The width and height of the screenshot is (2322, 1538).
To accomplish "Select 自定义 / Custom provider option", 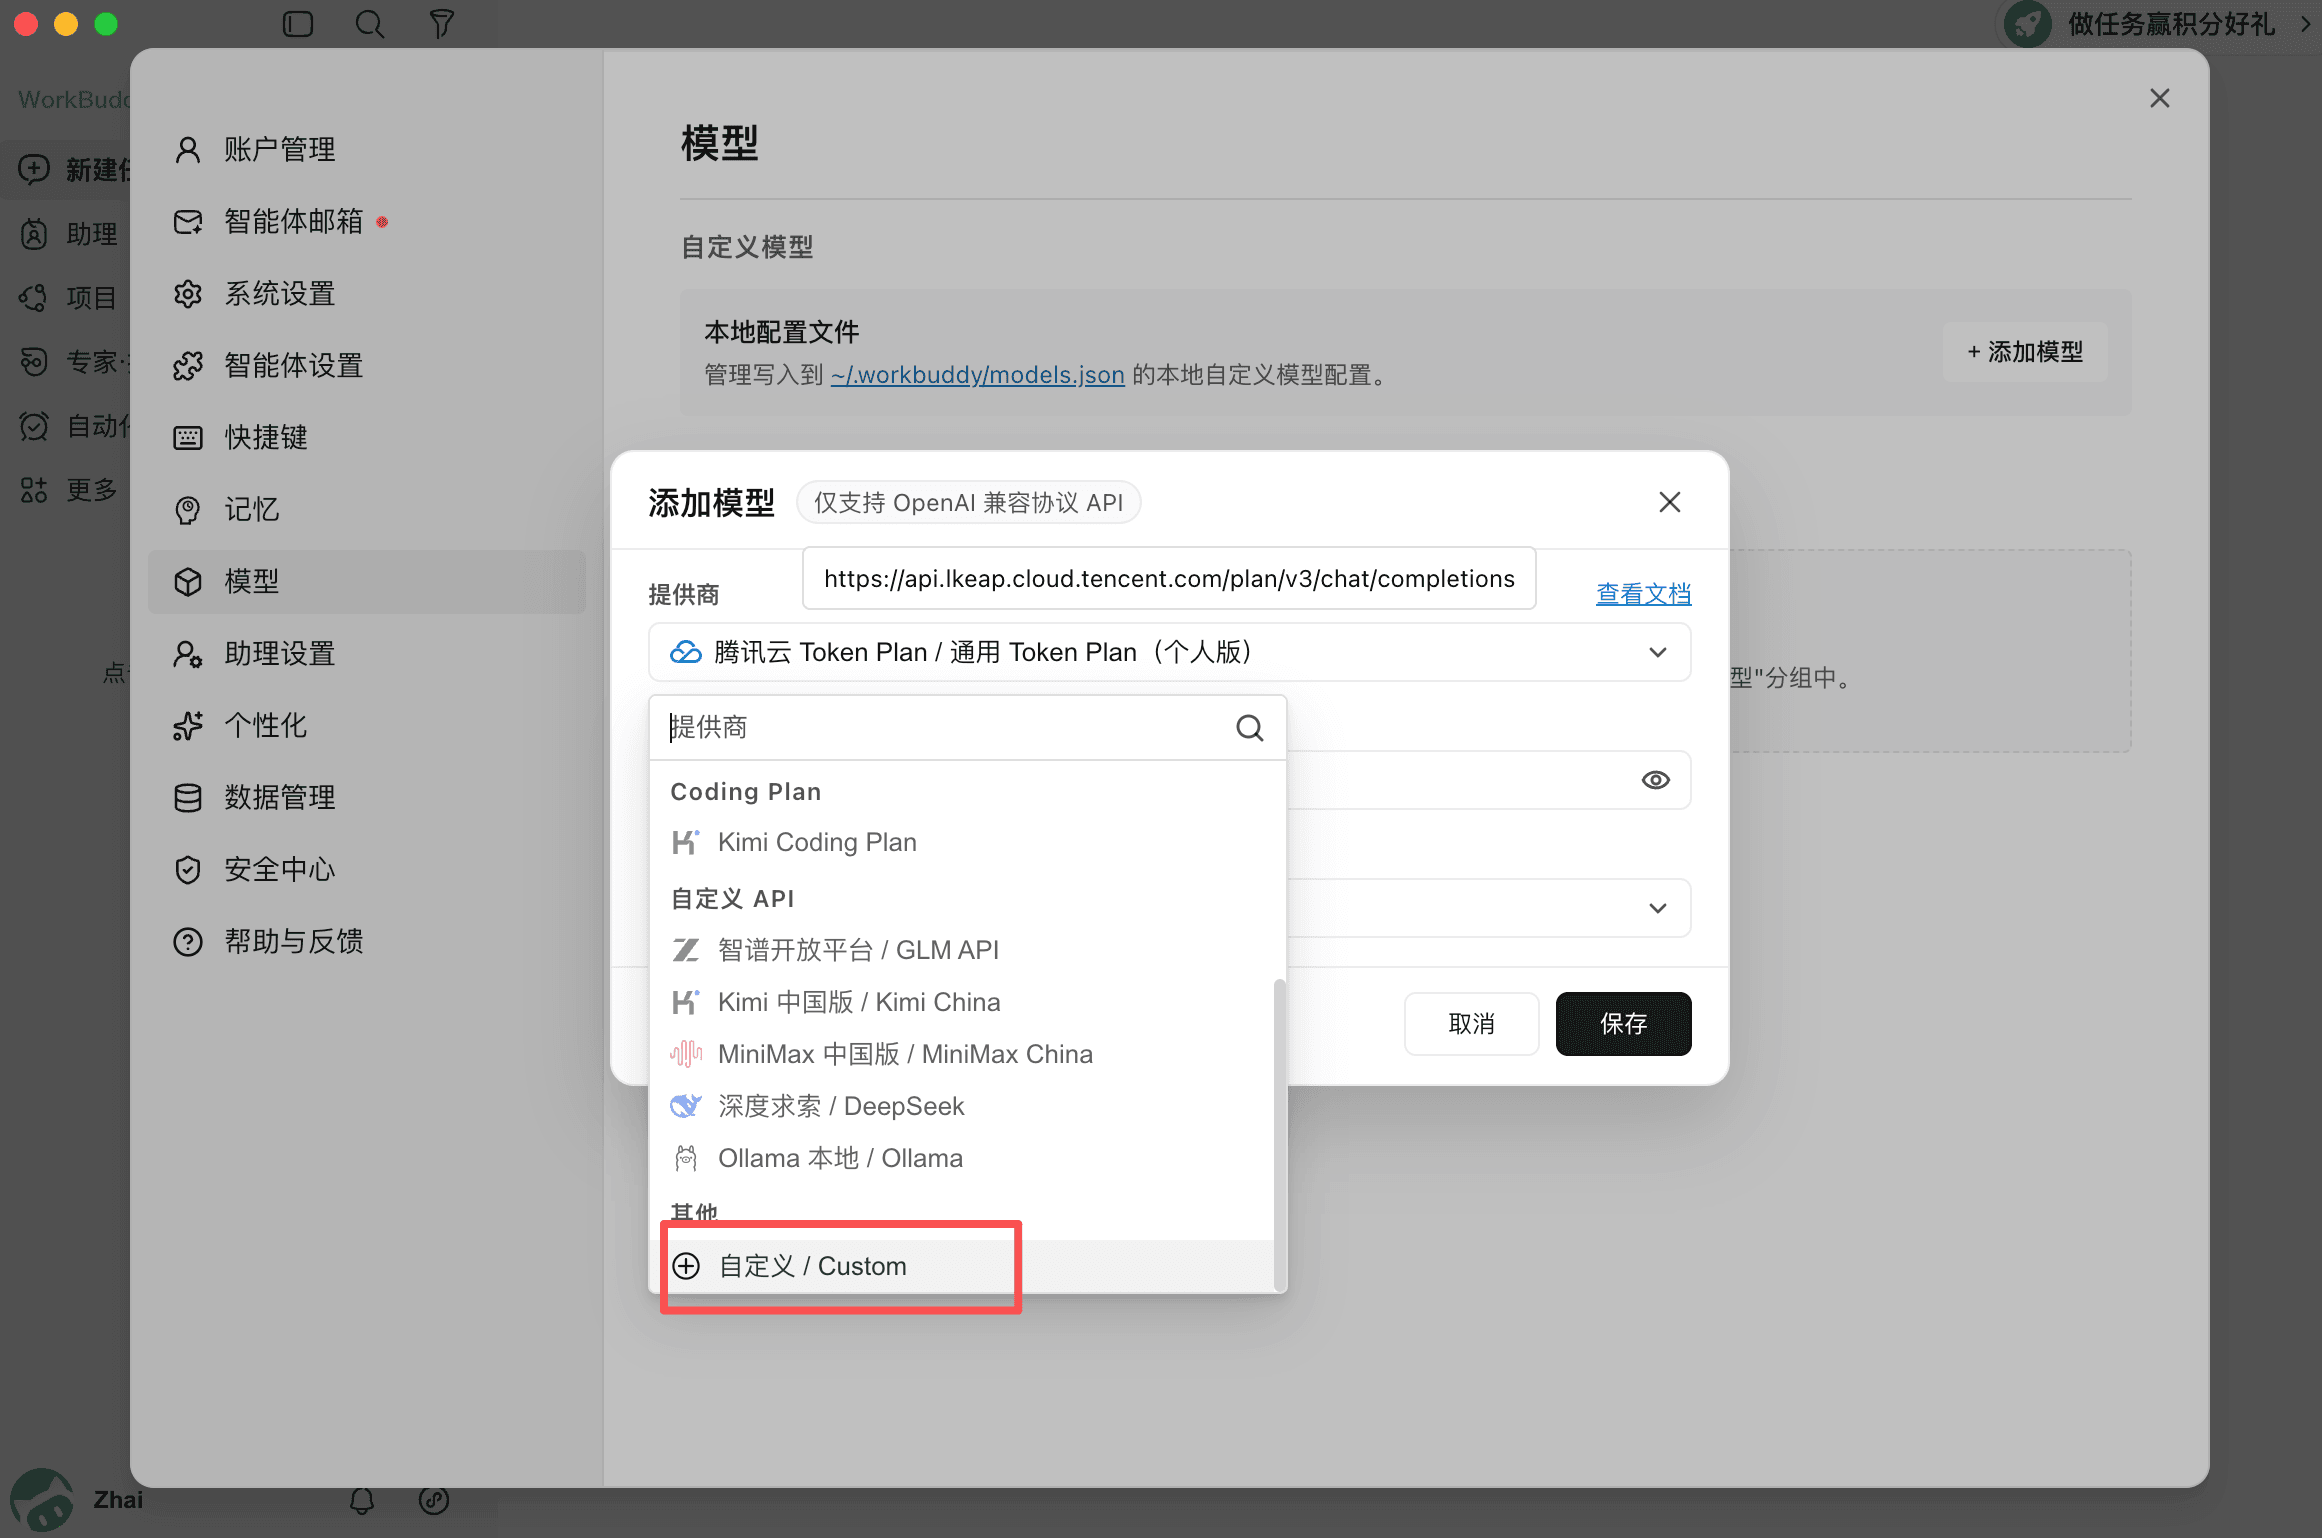I will (x=962, y=1266).
